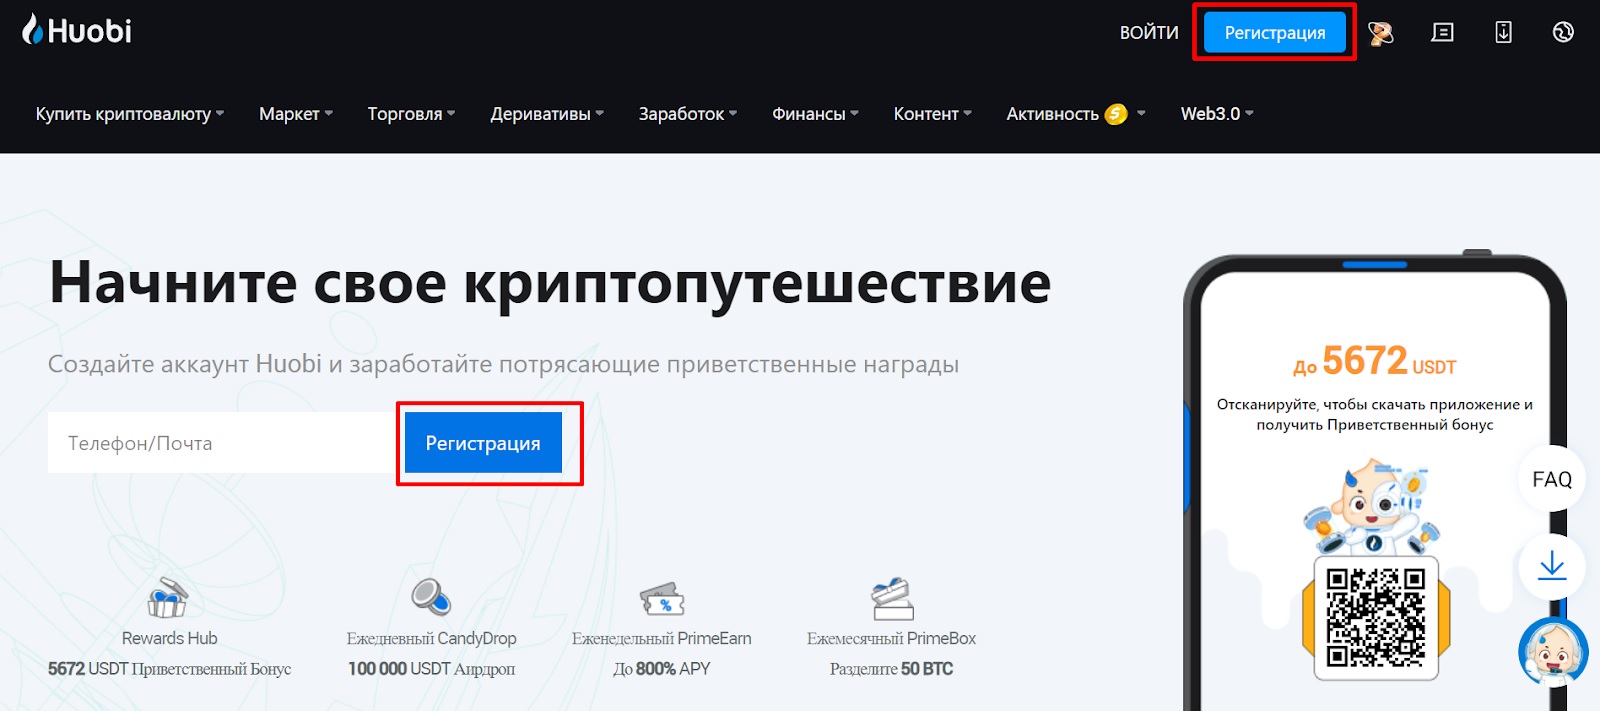
Task: Click the QR code in the phone mockup
Action: coord(1375,617)
